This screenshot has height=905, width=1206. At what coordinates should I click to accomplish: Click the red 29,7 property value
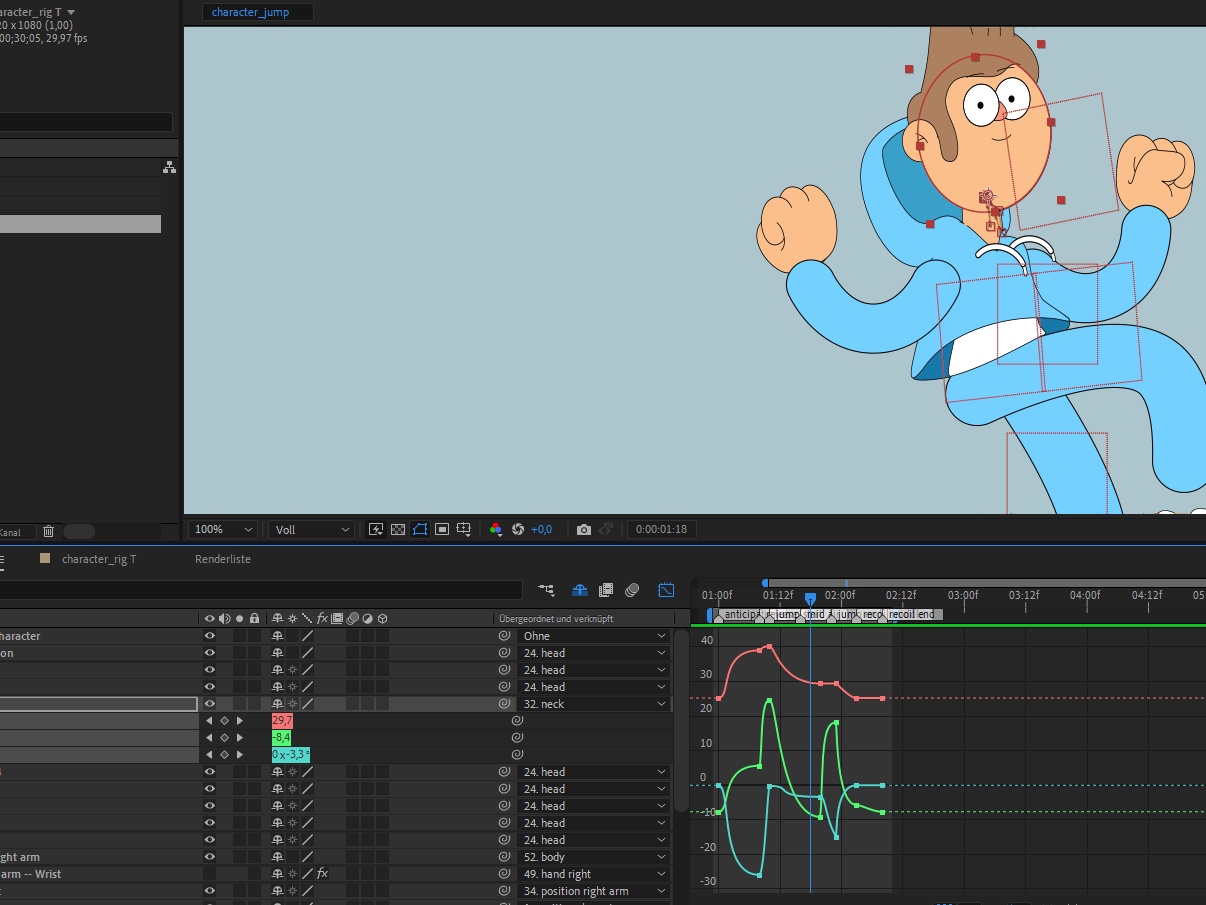click(x=282, y=721)
